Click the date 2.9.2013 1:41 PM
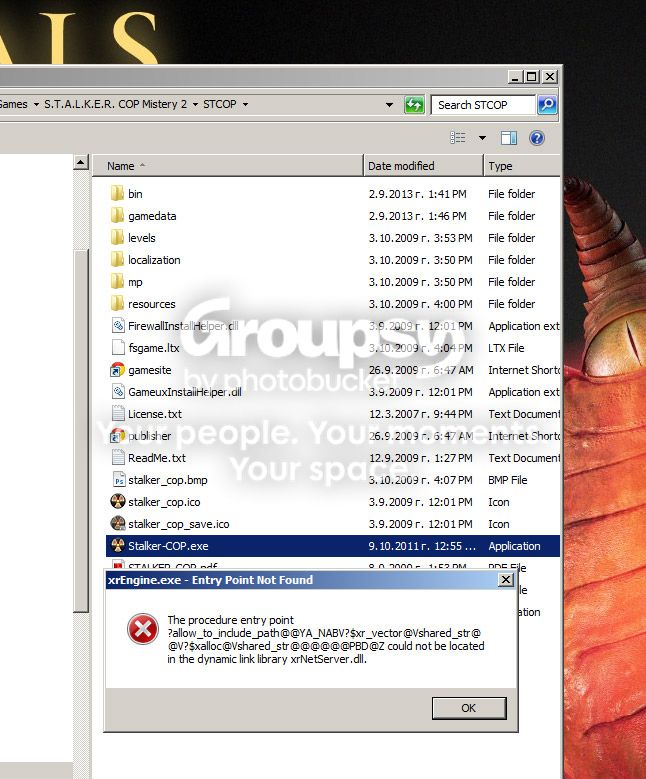 [417, 194]
